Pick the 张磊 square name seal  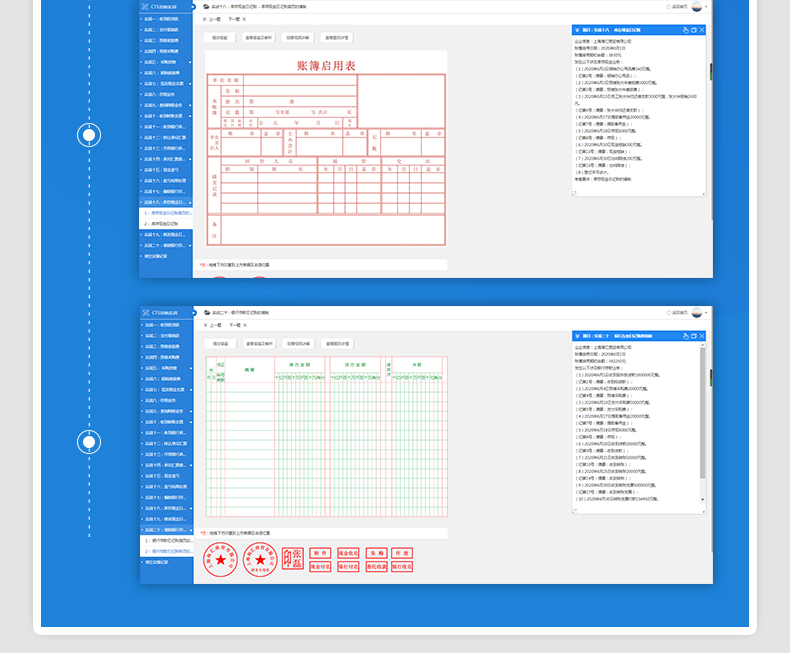[293, 559]
